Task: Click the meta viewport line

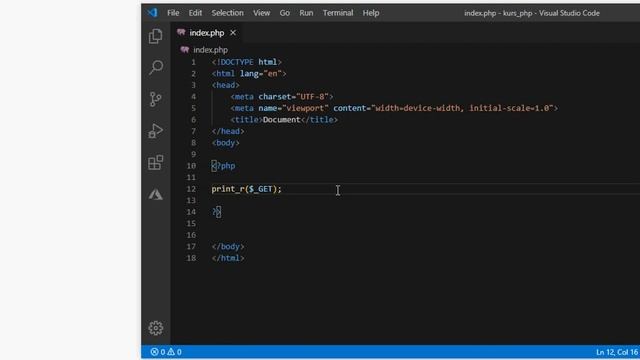Action: coord(394,108)
